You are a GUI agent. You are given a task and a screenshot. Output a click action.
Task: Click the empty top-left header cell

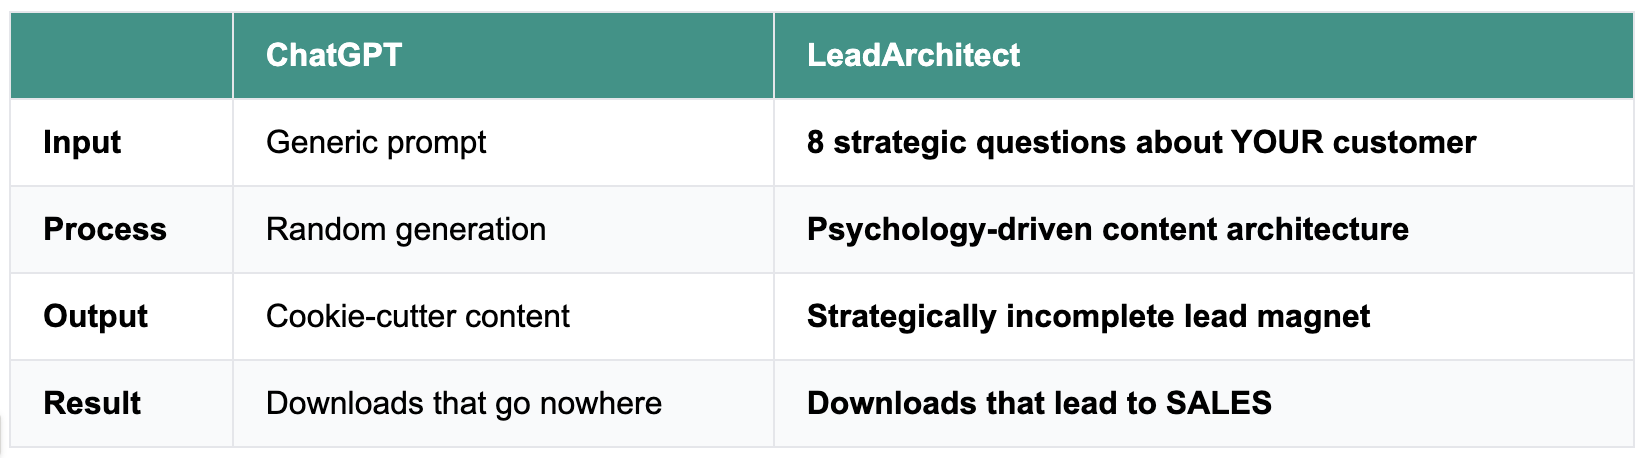tap(121, 55)
